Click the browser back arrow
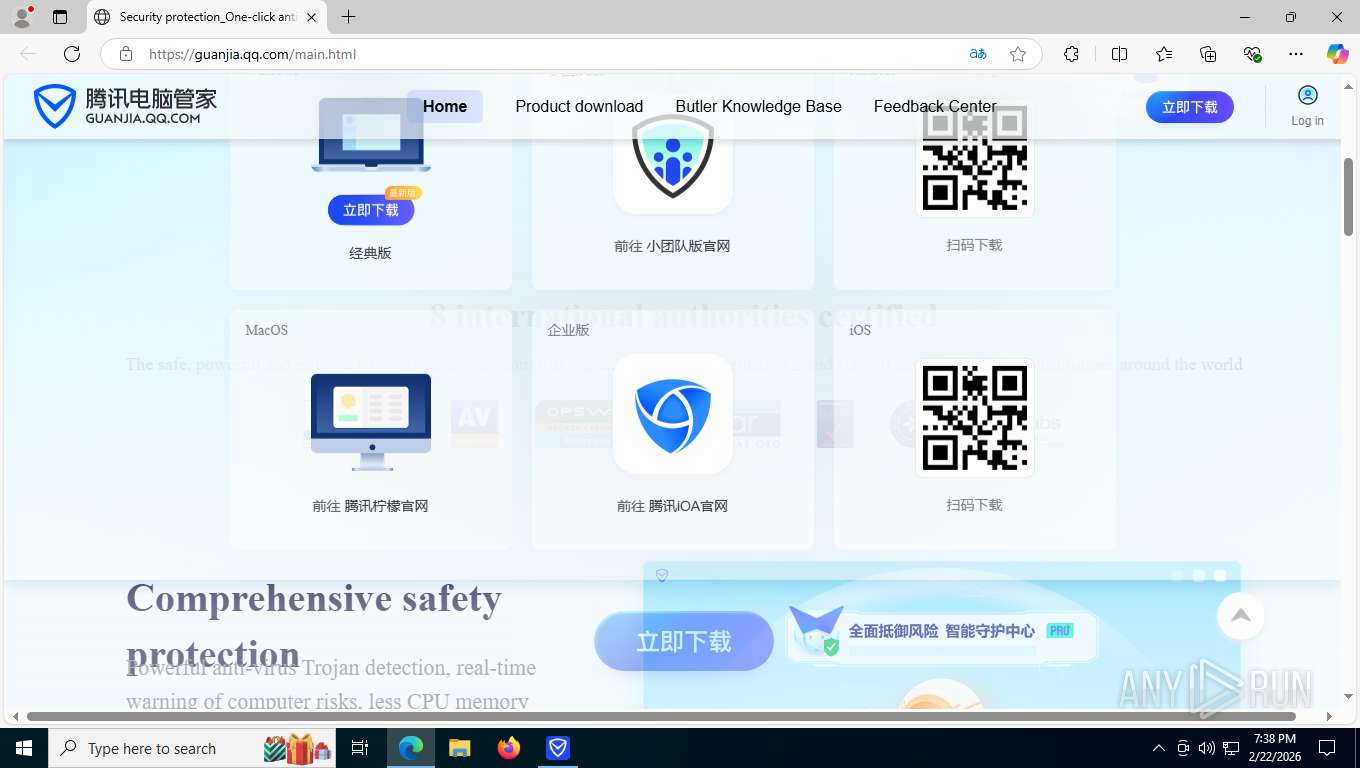Image resolution: width=1360 pixels, height=768 pixels. point(28,54)
